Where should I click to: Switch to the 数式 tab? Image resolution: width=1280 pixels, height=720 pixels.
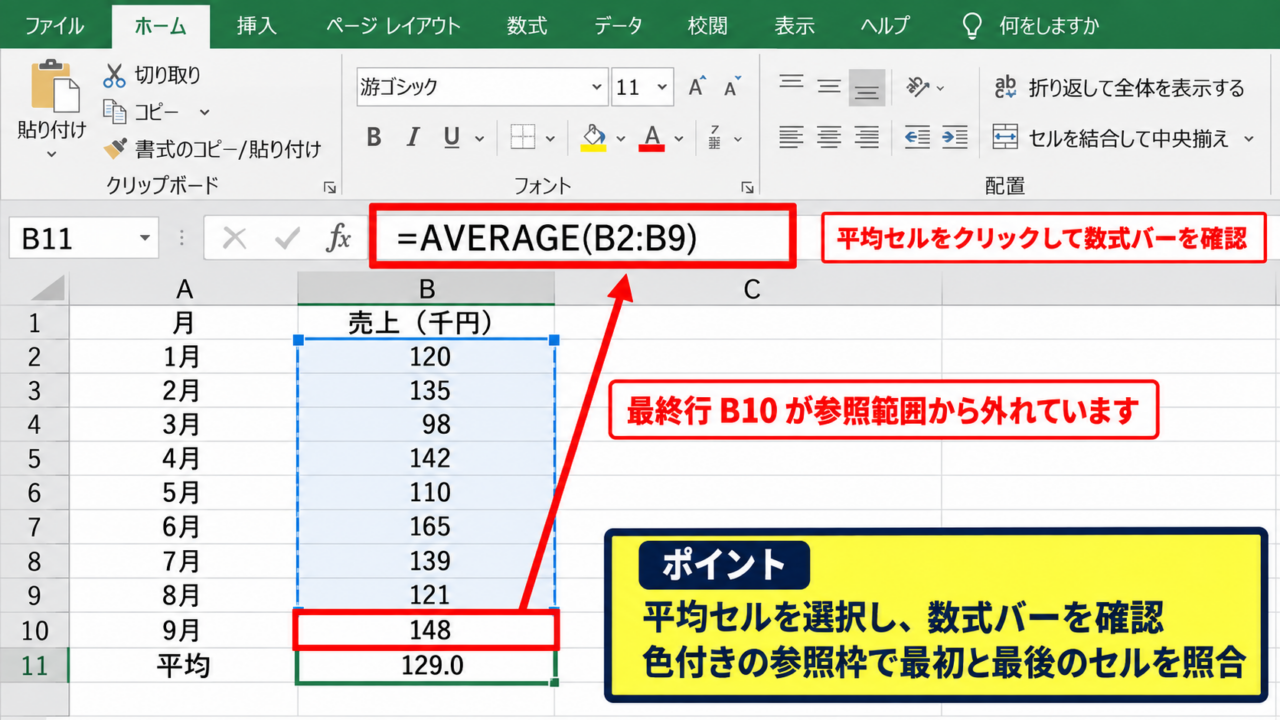(527, 26)
